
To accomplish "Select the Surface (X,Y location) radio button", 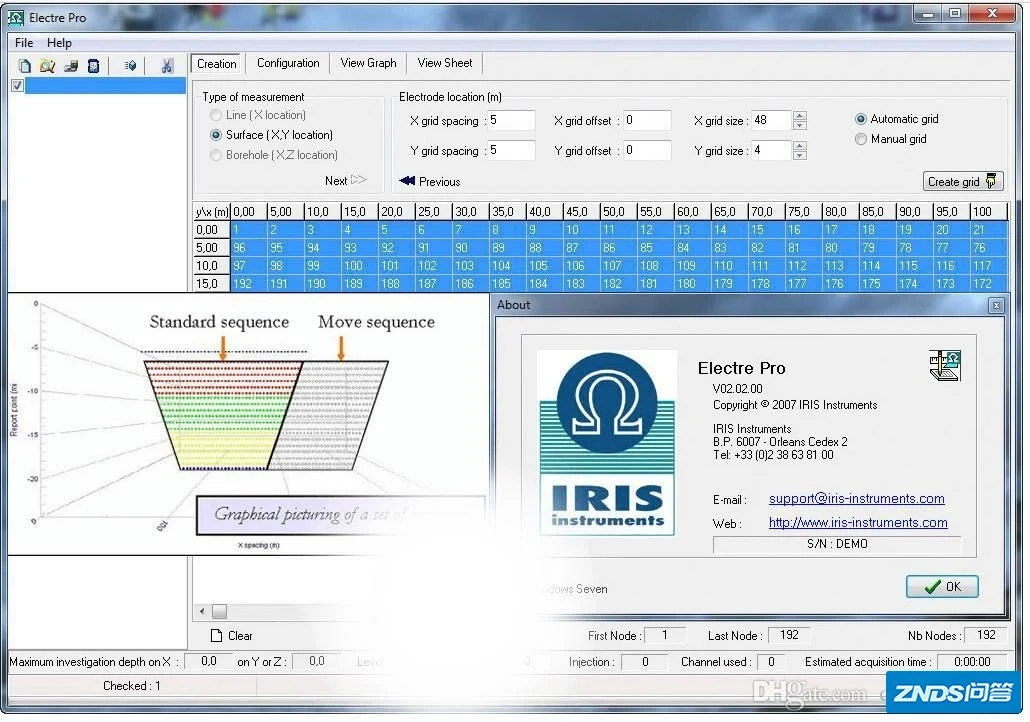I will (216, 135).
